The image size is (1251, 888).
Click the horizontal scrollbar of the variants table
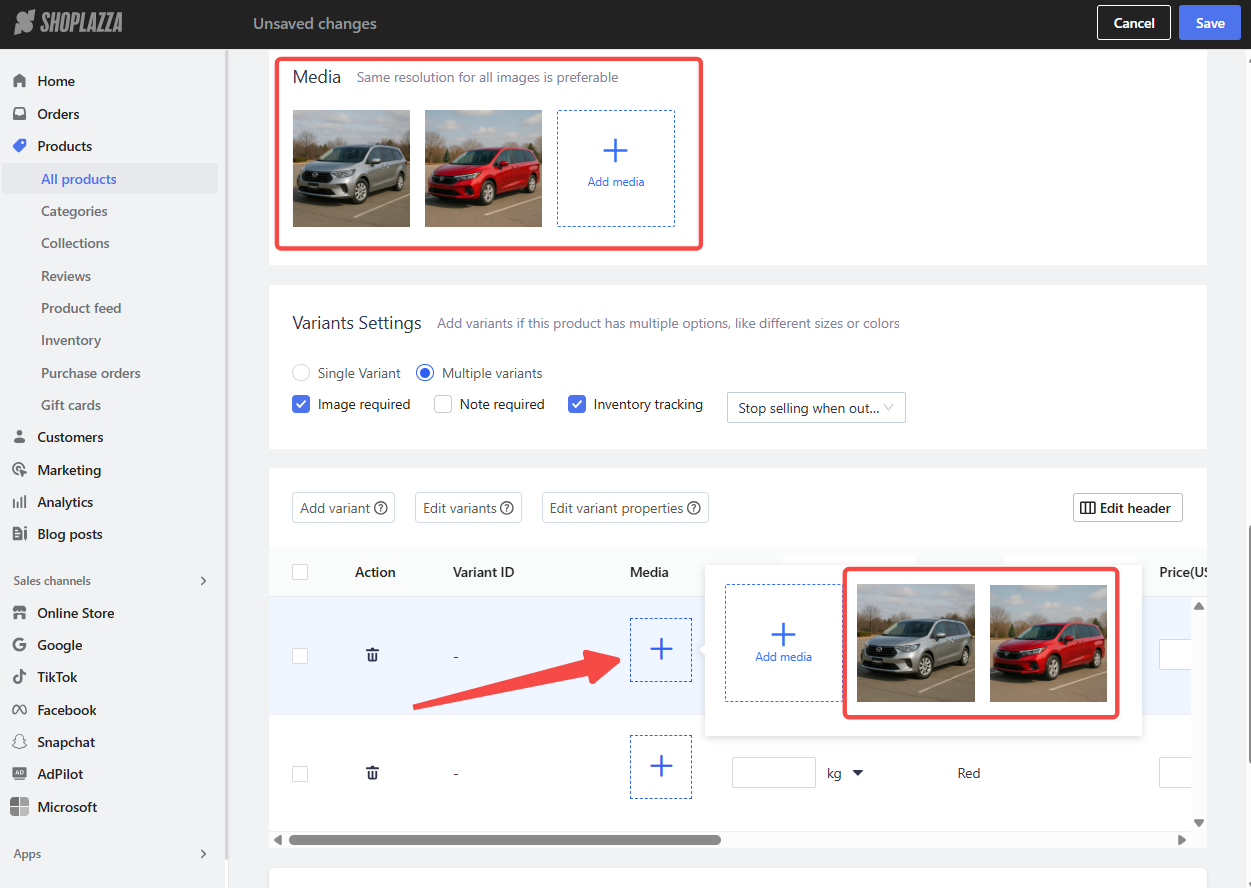[x=505, y=840]
